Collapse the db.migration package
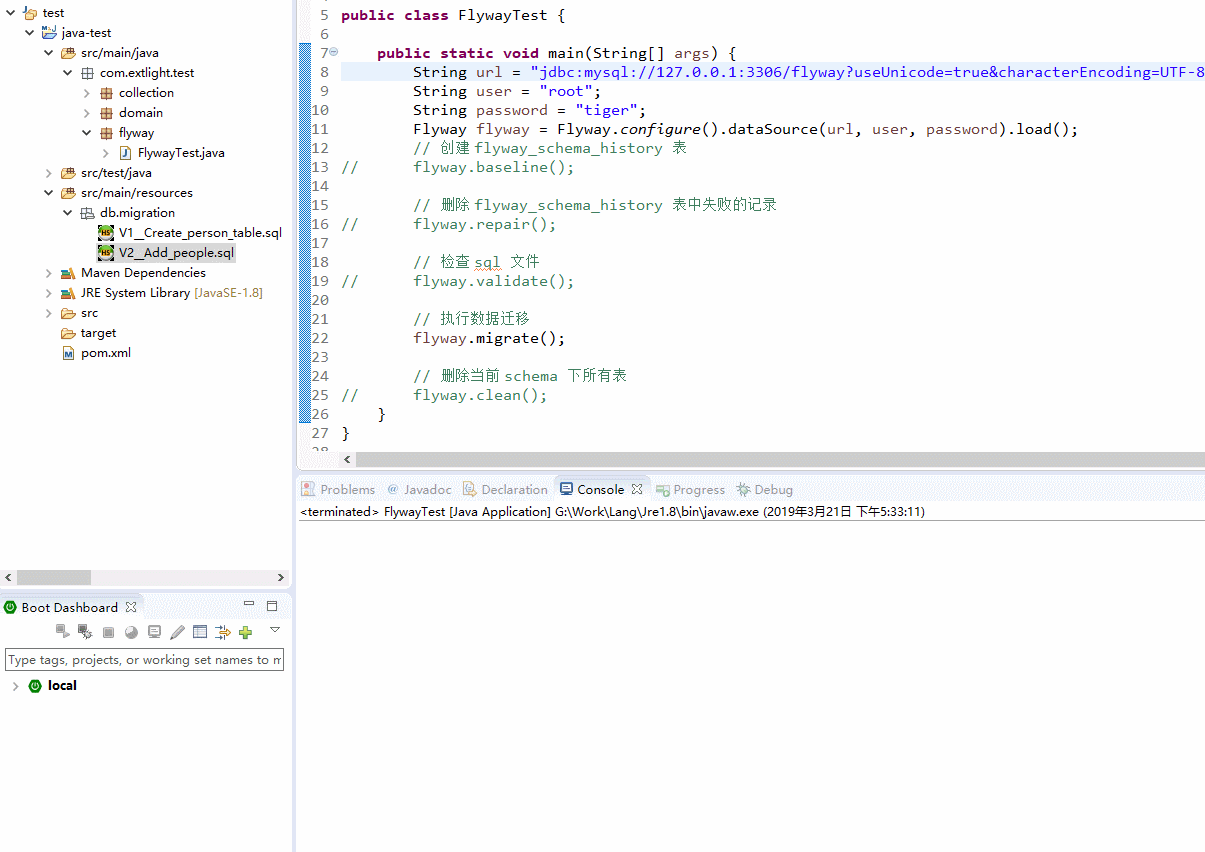Screen dimensions: 1205x852 point(68,212)
